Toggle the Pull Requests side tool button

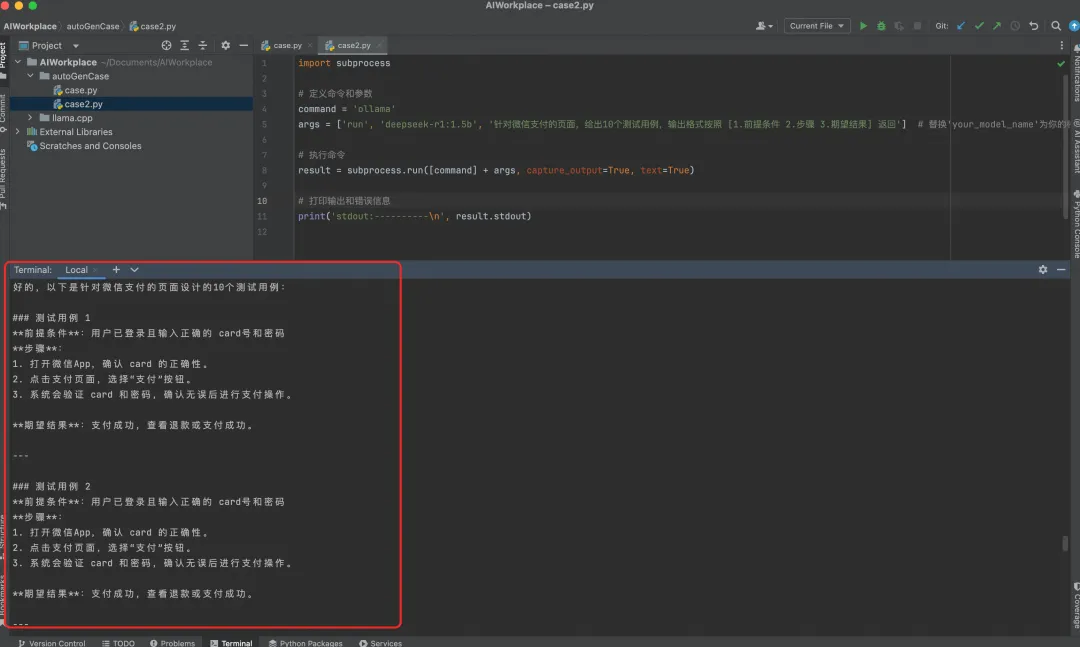(x=4, y=178)
